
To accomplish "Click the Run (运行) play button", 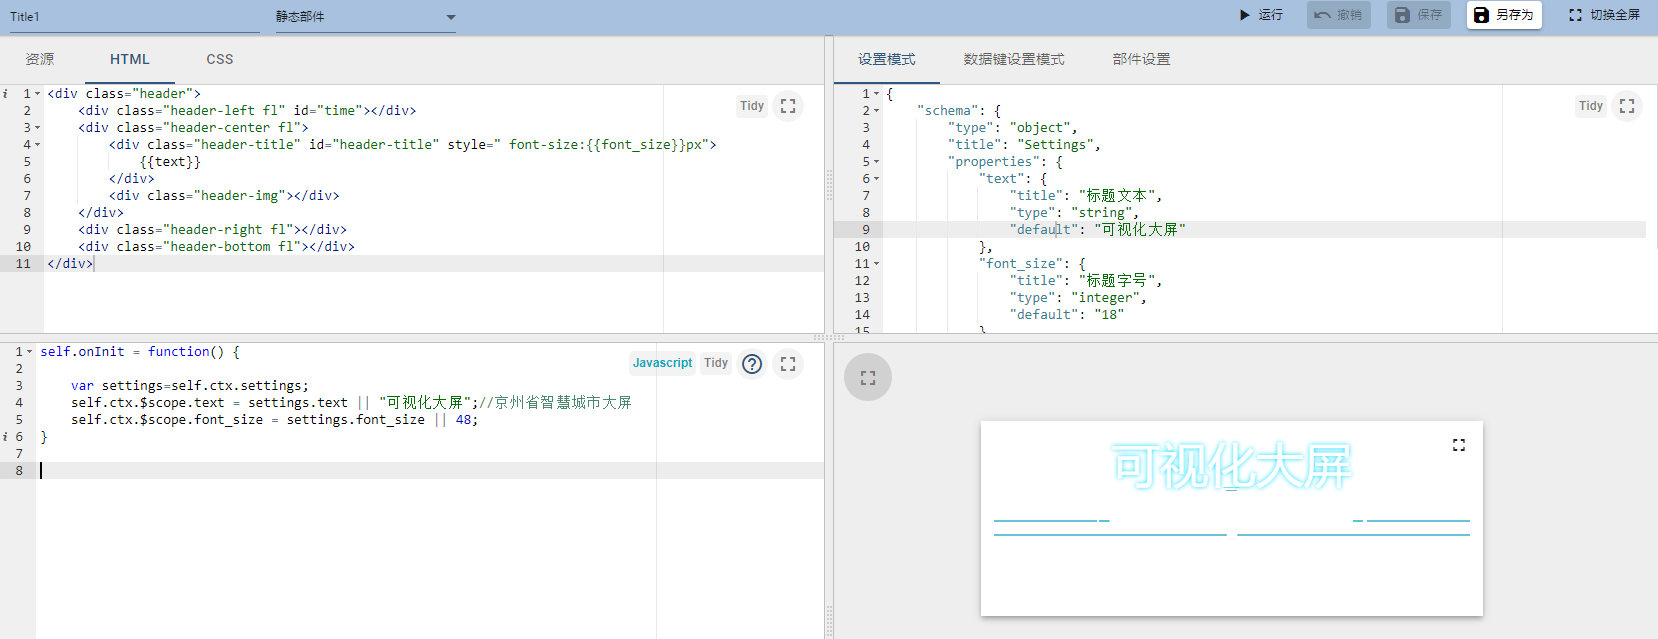I will click(x=1260, y=15).
